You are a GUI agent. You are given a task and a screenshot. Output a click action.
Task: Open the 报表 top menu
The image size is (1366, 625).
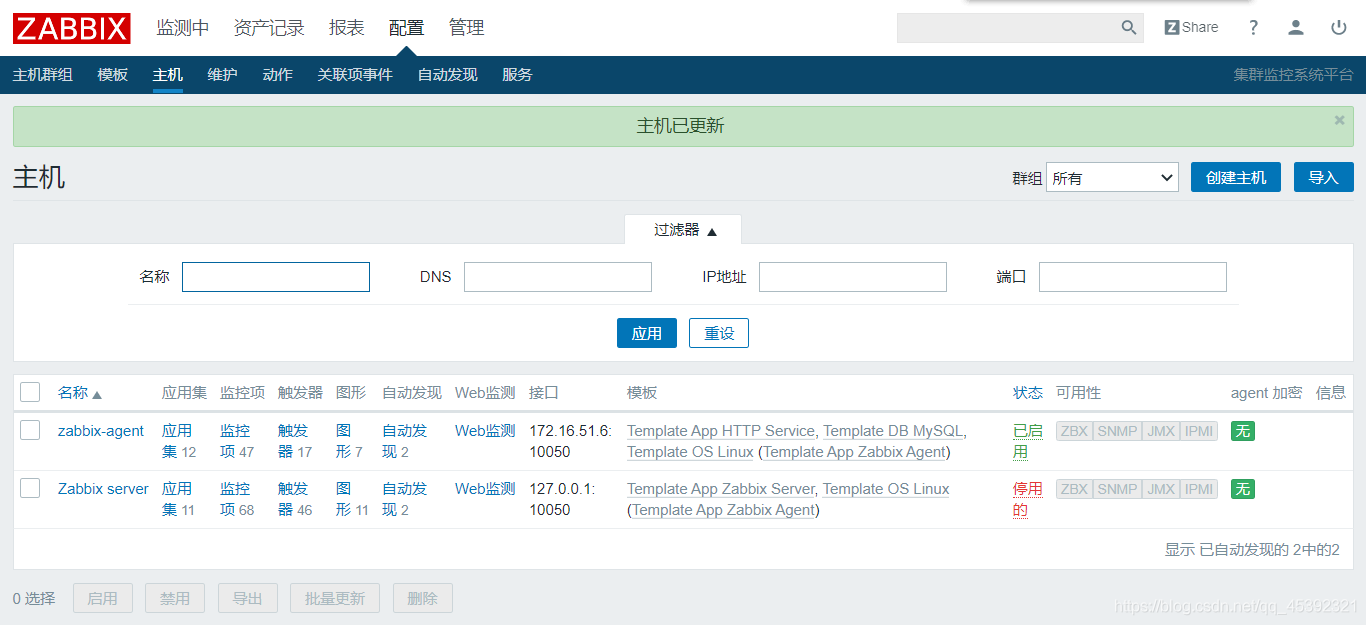347,28
